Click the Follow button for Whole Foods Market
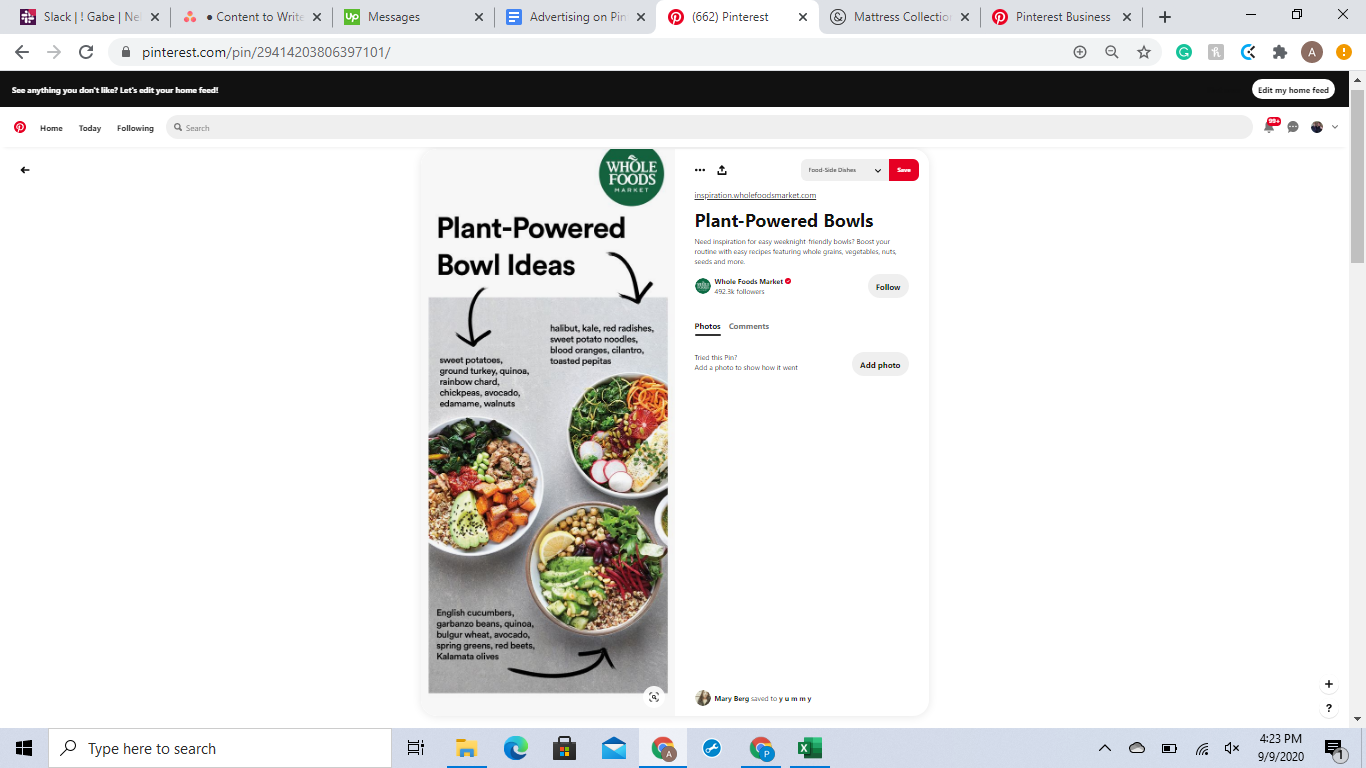The width and height of the screenshot is (1366, 768). (888, 287)
